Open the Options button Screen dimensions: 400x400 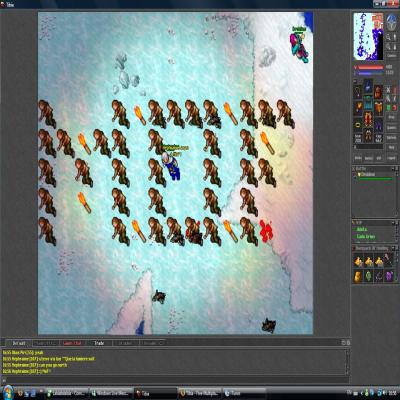pyautogui.click(x=392, y=137)
